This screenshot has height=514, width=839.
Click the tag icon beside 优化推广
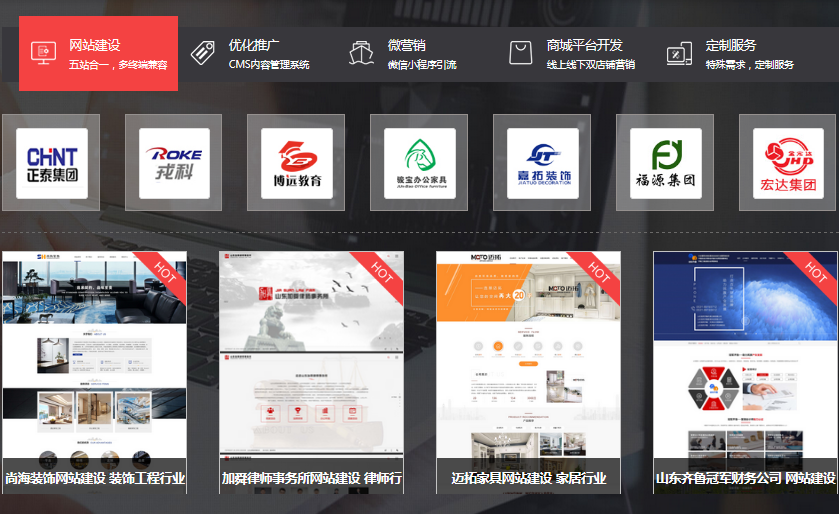202,52
